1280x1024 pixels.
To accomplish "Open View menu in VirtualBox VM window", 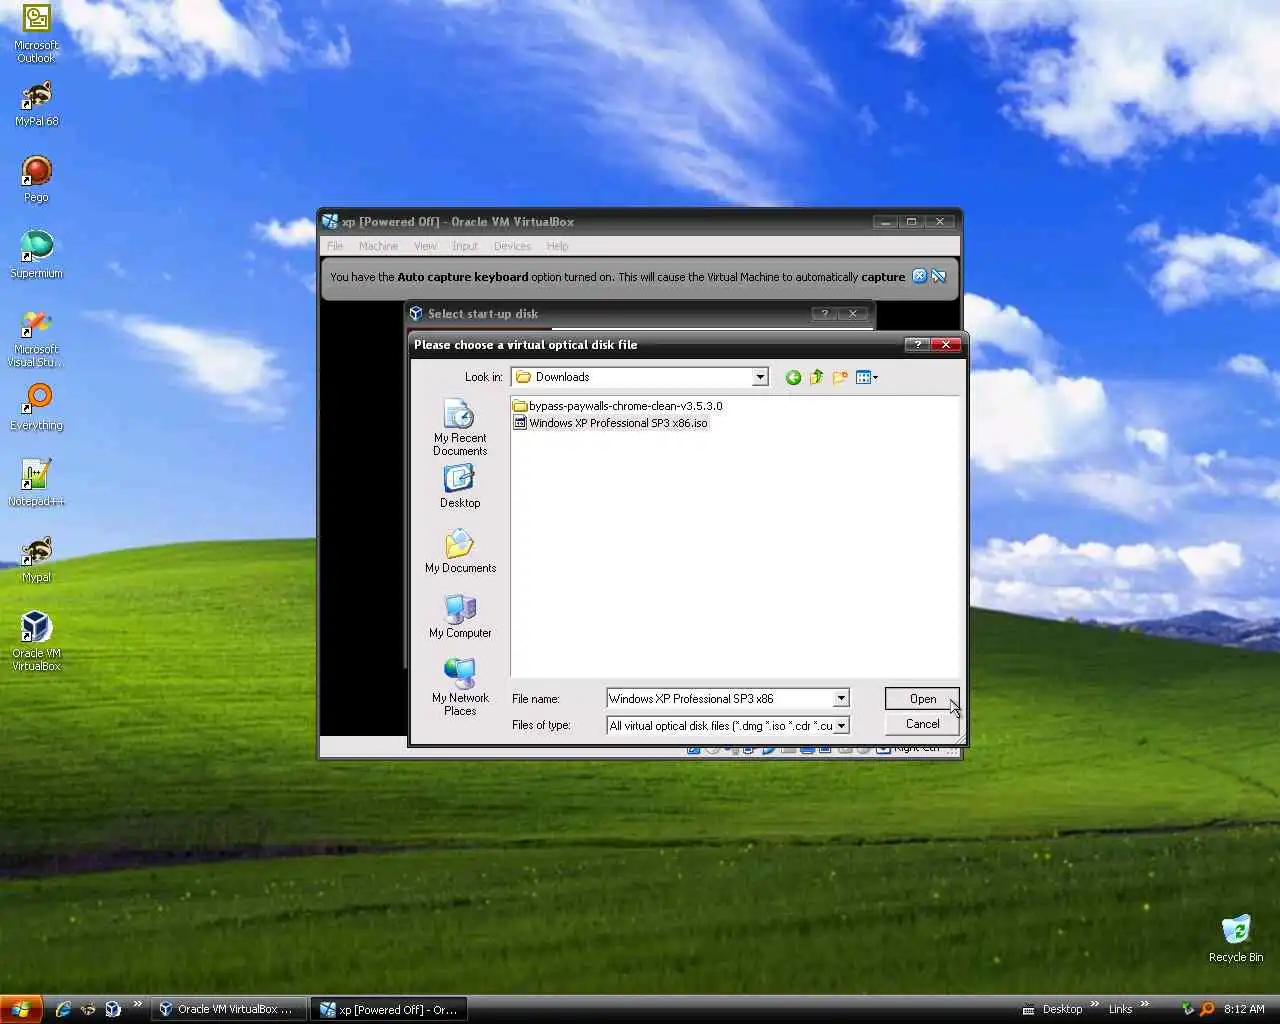I will click(425, 246).
